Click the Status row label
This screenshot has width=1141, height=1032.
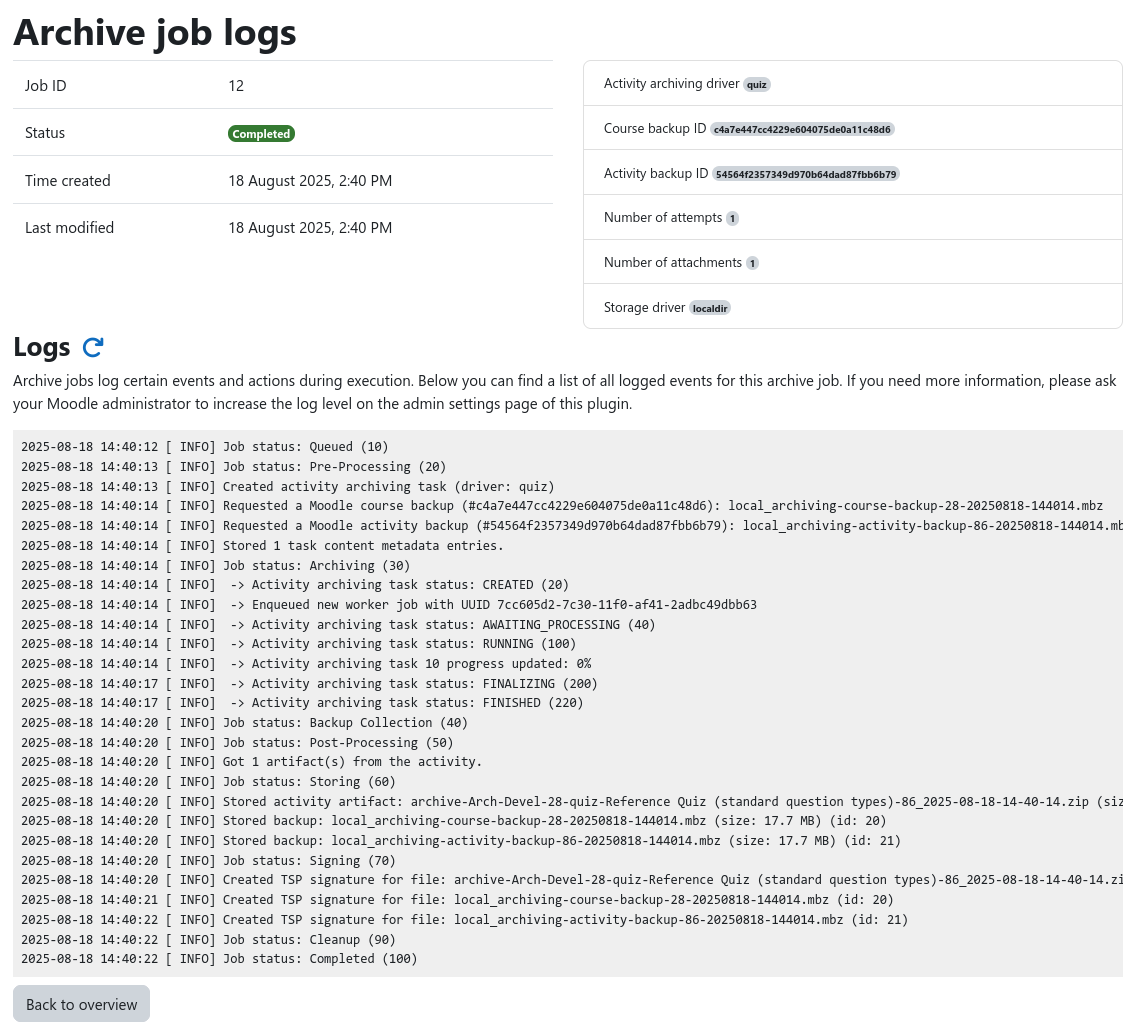(45, 133)
